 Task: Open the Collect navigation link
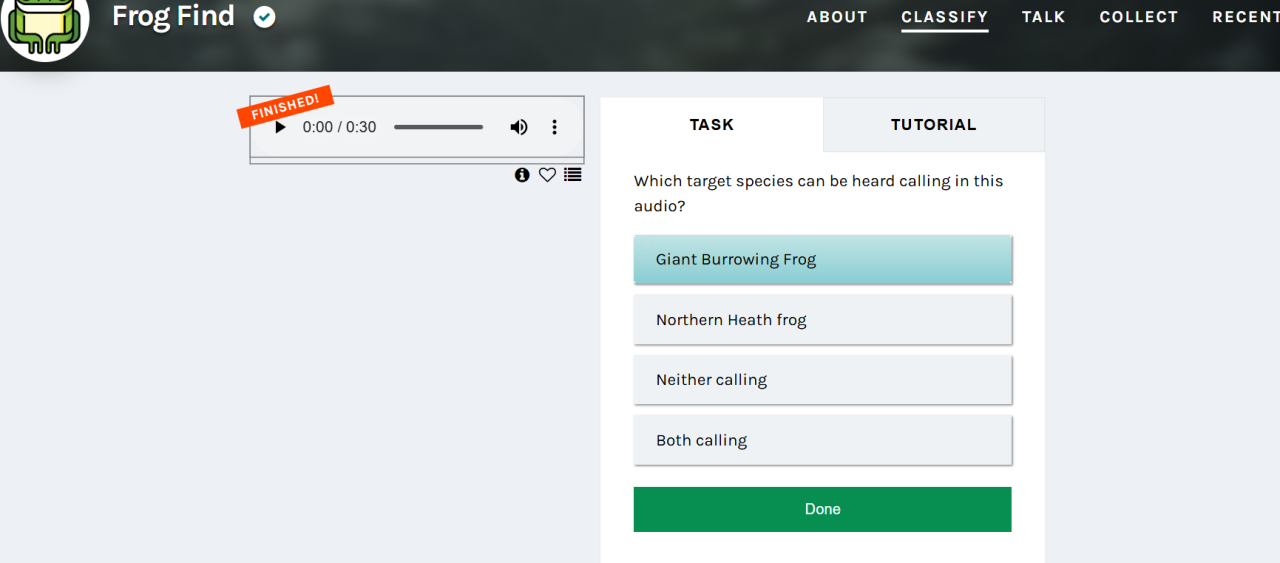[x=1139, y=17]
